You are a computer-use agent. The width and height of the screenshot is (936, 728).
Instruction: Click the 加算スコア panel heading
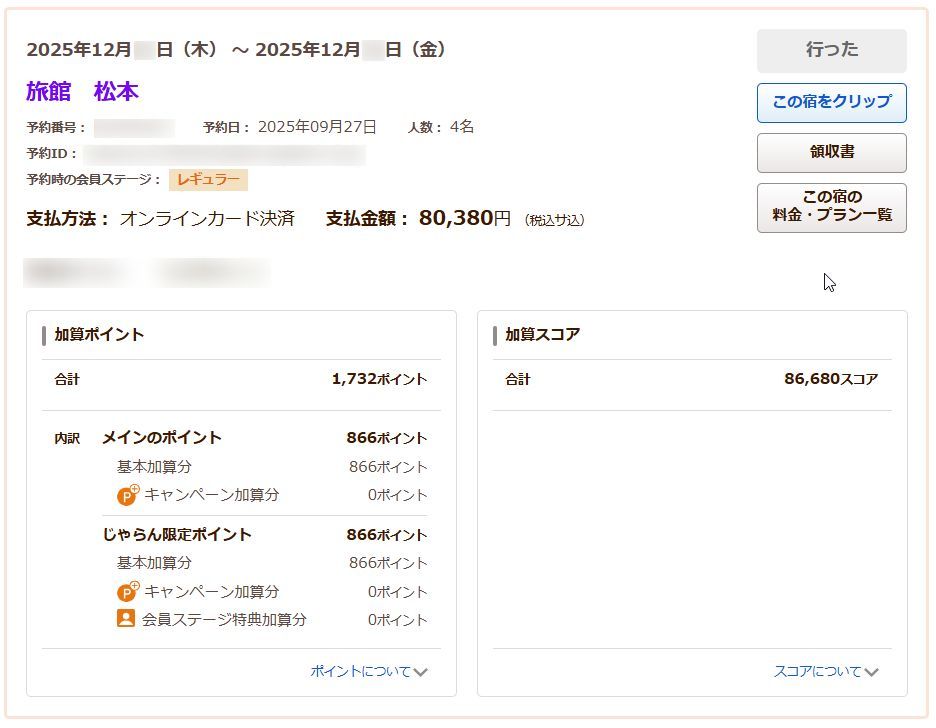(542, 335)
